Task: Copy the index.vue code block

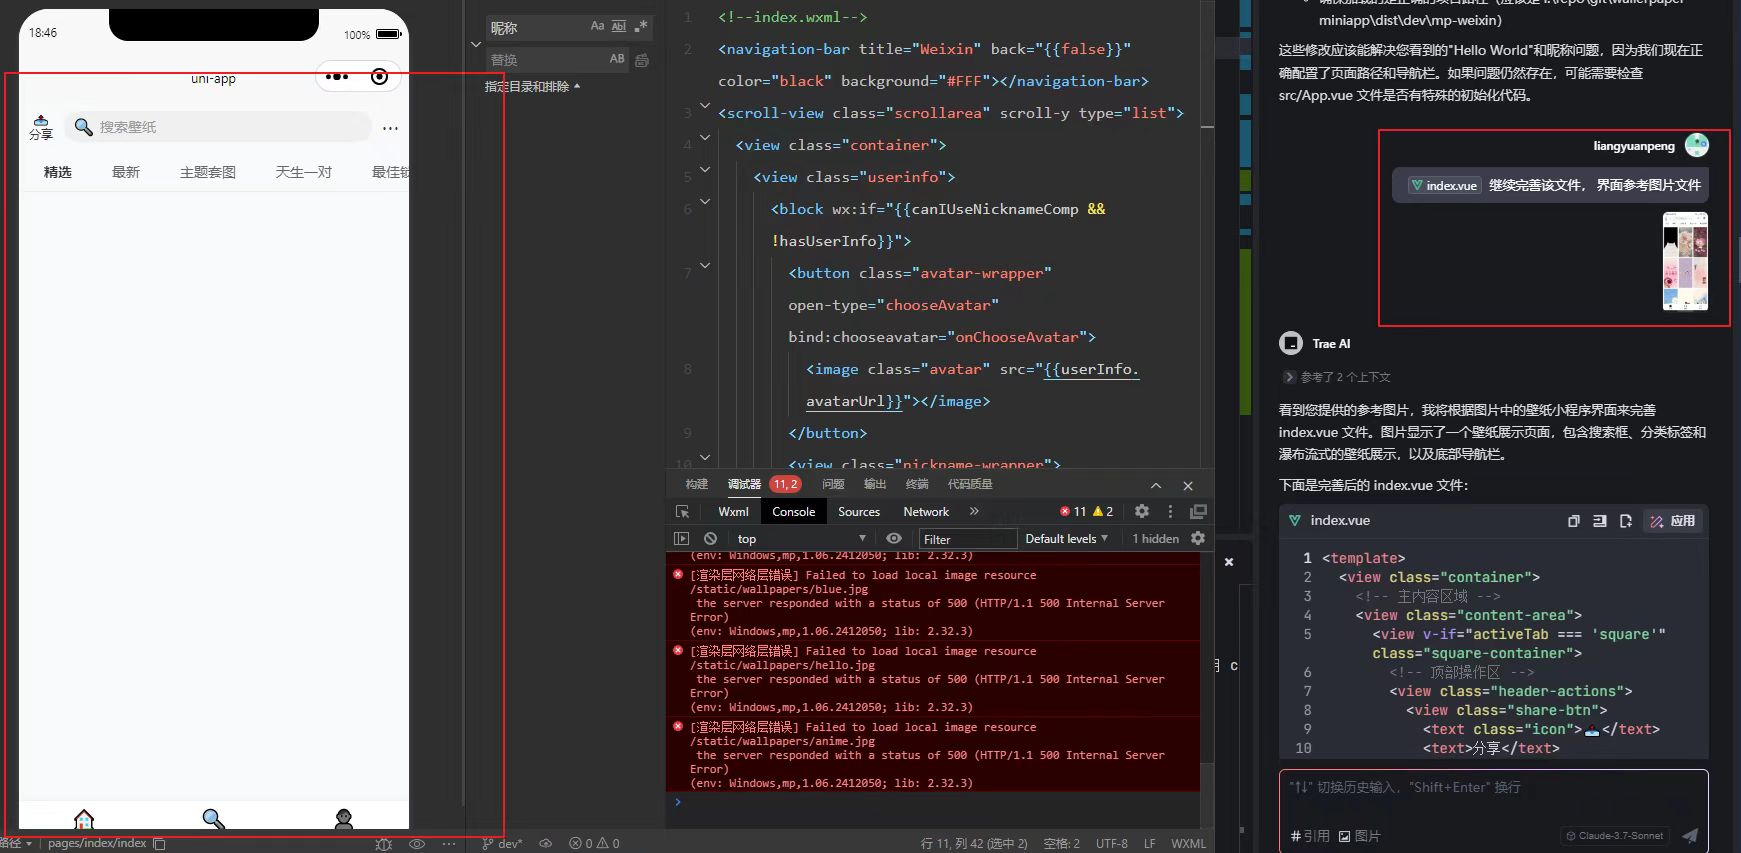Action: click(x=1573, y=521)
